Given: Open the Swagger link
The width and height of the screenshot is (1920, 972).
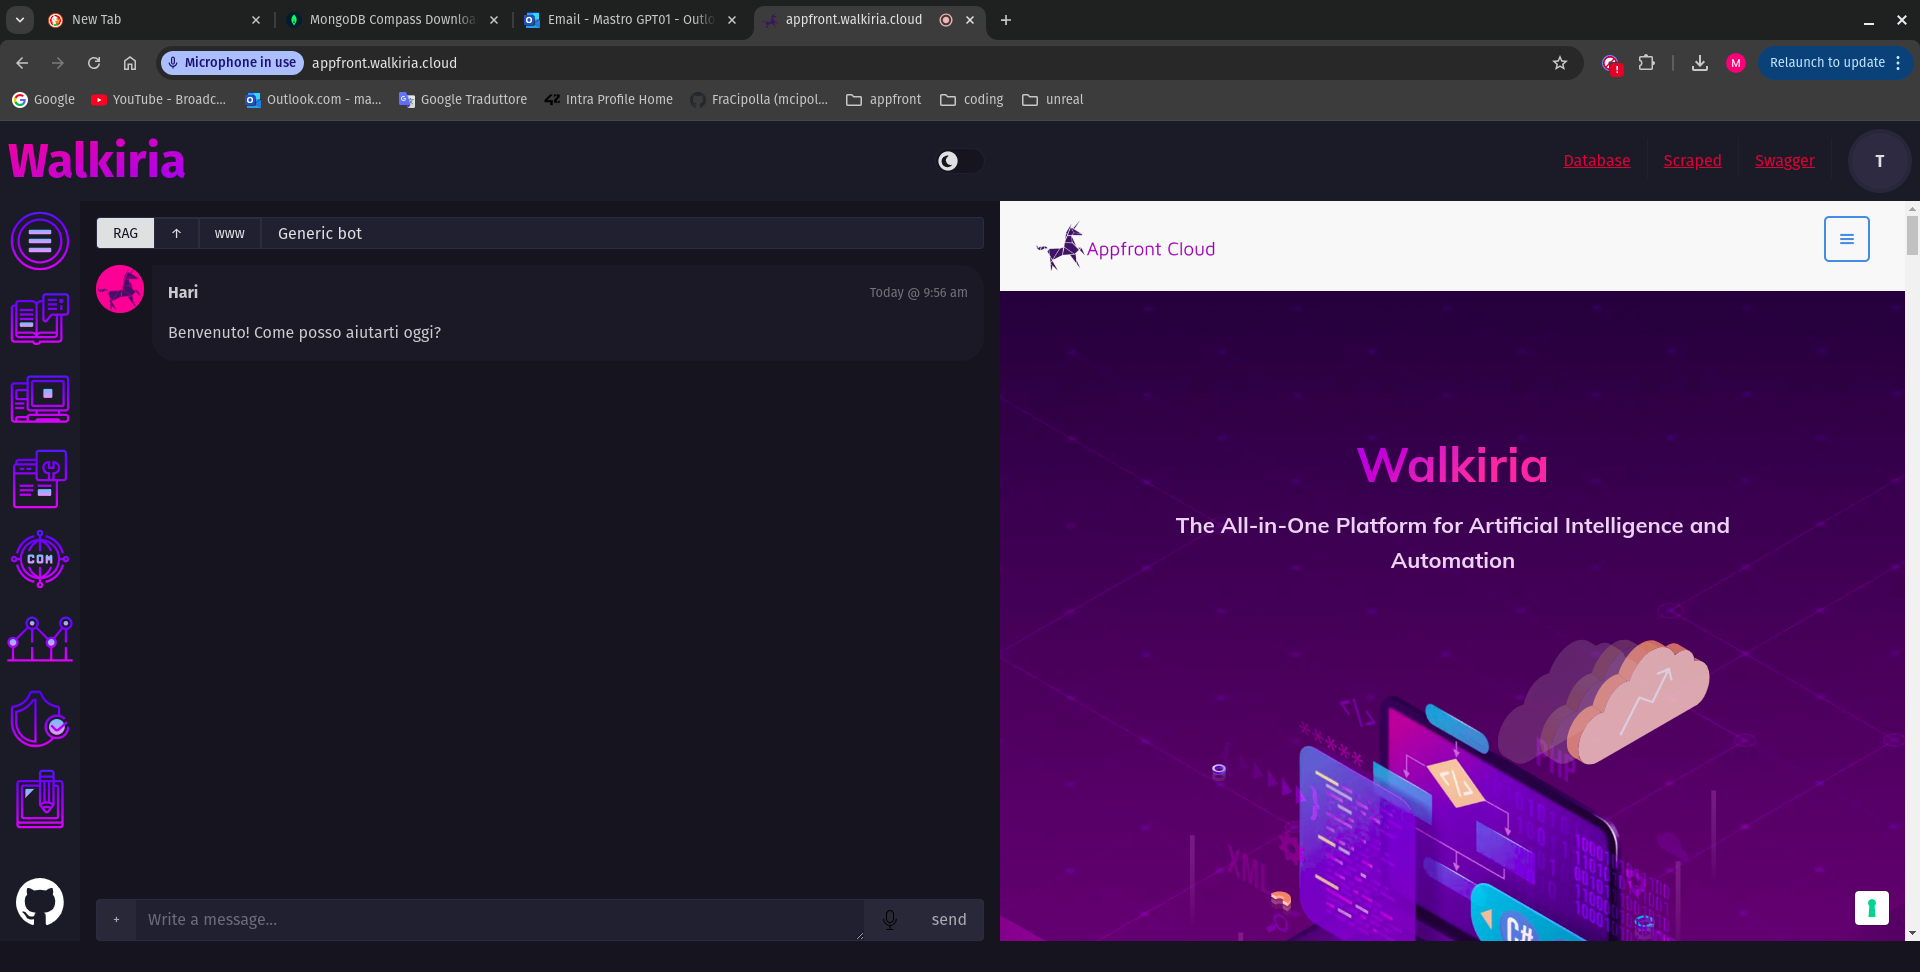Looking at the screenshot, I should [1784, 161].
